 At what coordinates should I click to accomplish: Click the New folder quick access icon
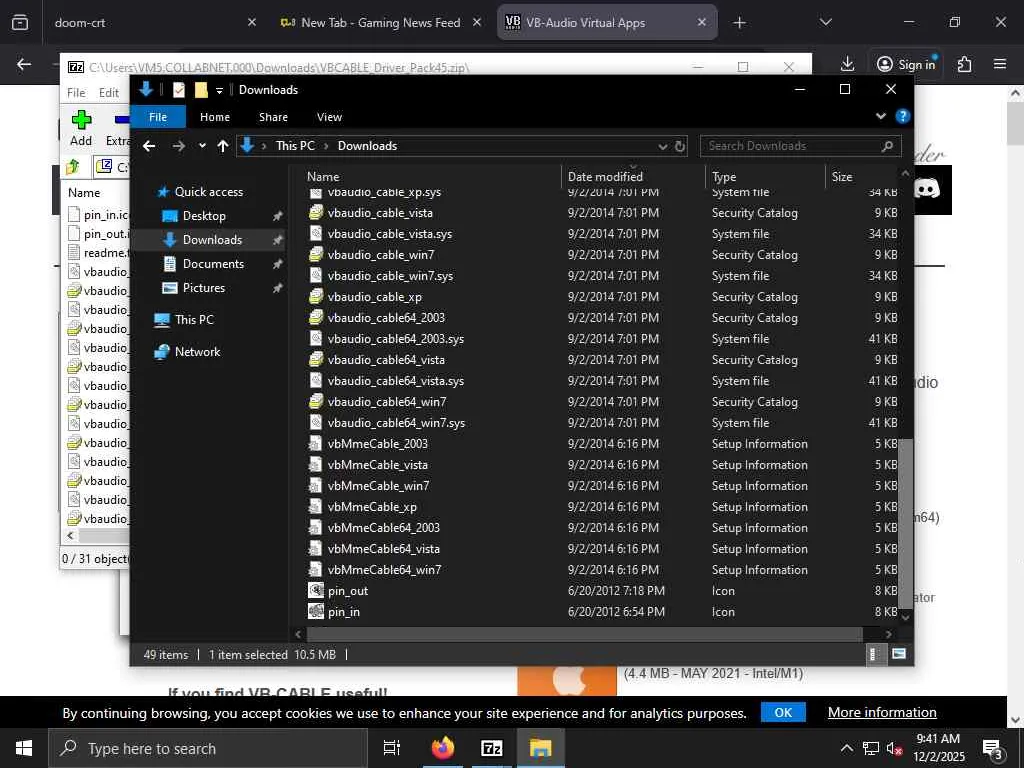point(201,89)
